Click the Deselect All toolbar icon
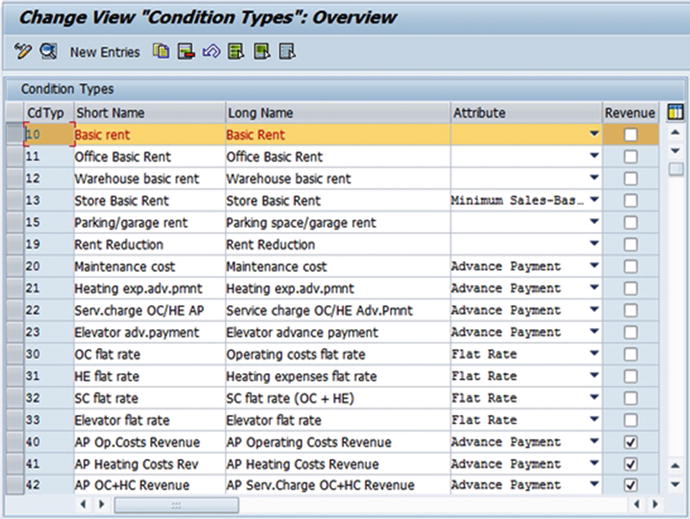Screen dimensions: 690x519 288,51
